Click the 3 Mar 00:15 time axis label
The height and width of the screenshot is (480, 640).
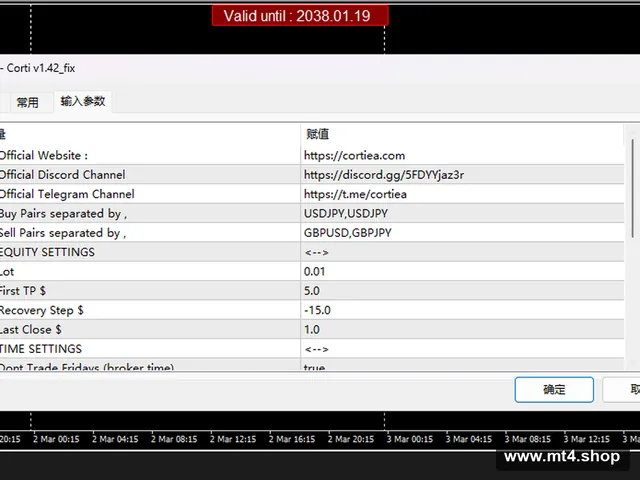(x=410, y=440)
